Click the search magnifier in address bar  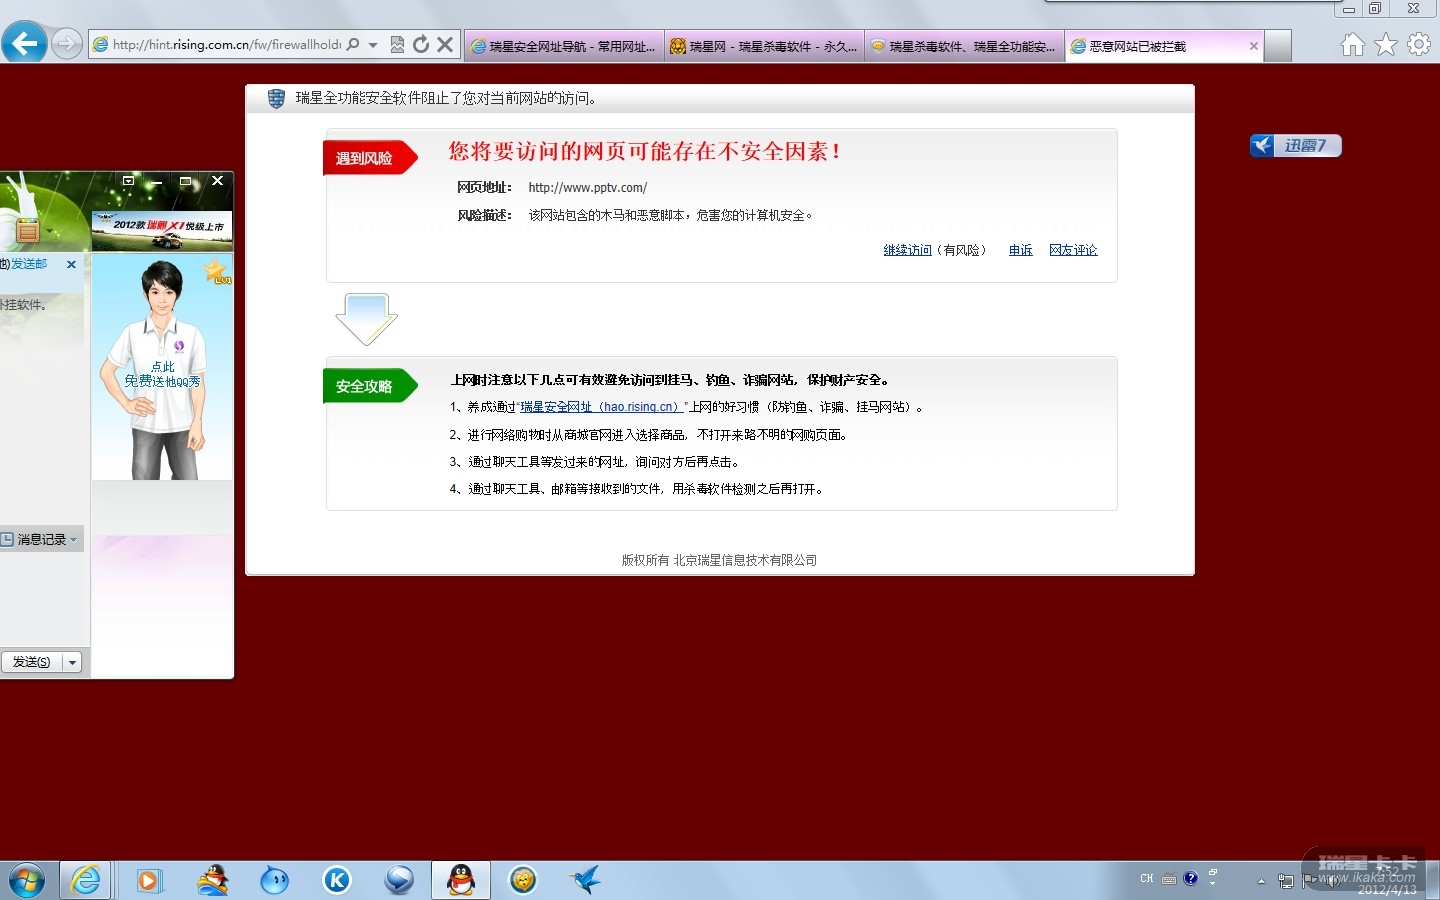(352, 45)
